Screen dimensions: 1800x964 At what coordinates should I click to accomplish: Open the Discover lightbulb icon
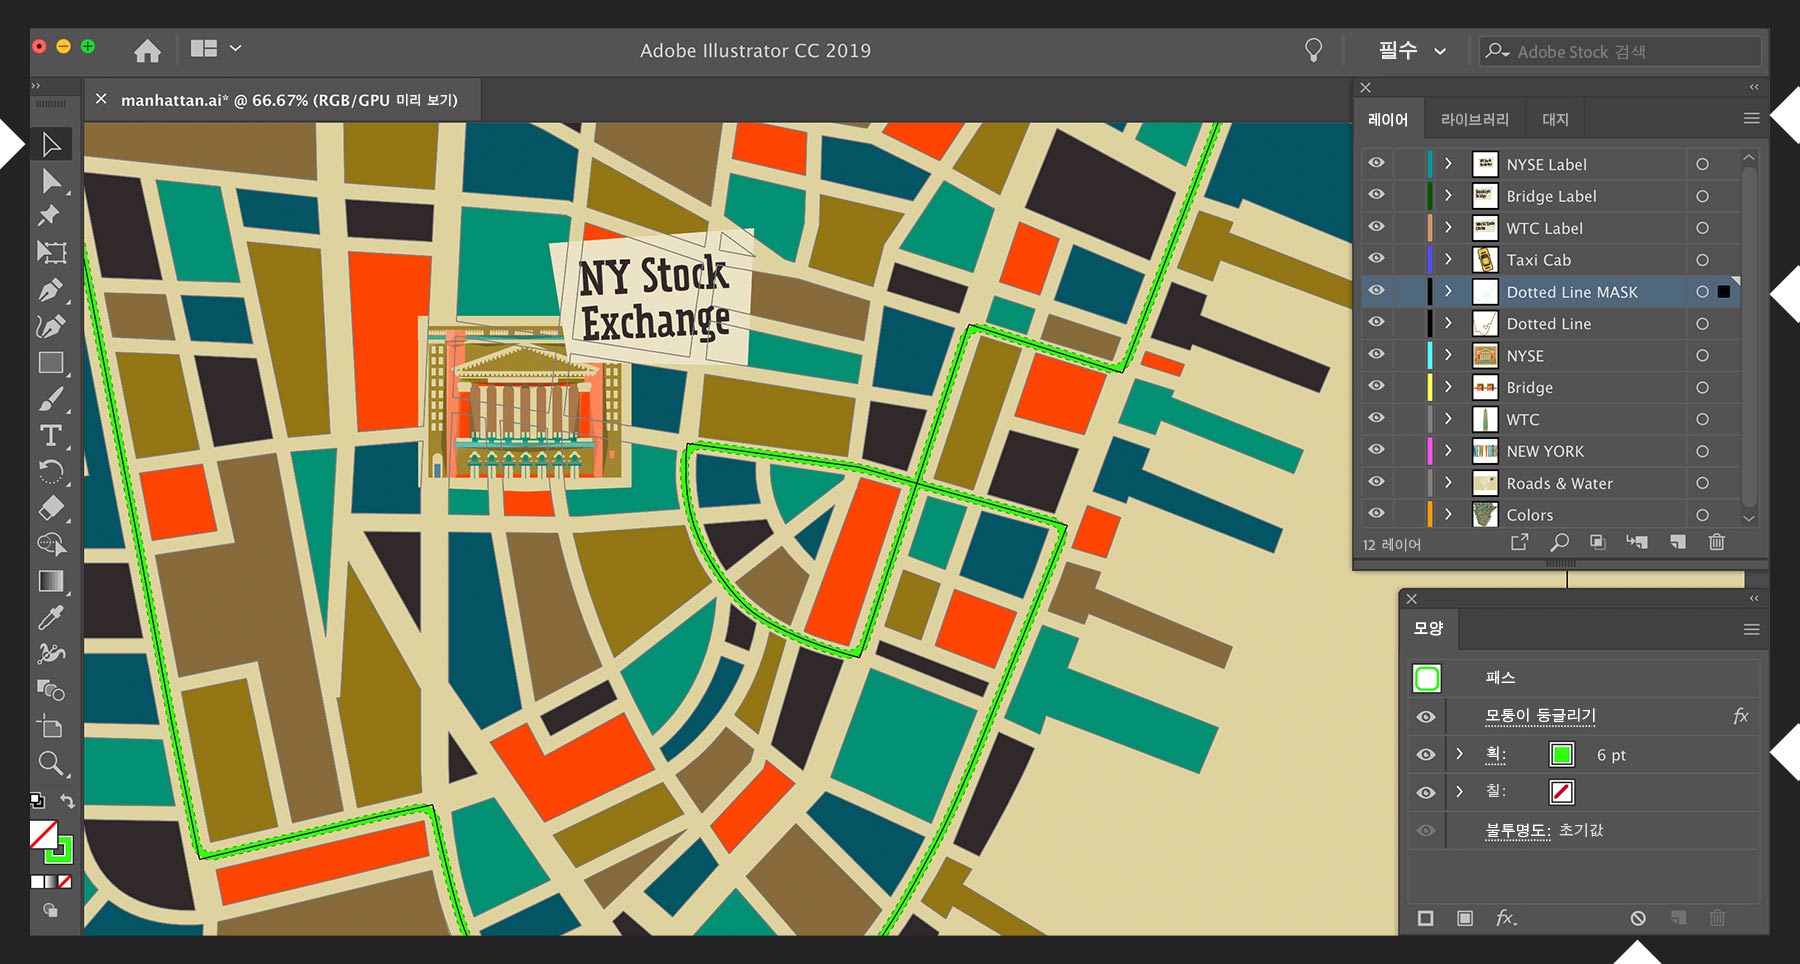1313,50
